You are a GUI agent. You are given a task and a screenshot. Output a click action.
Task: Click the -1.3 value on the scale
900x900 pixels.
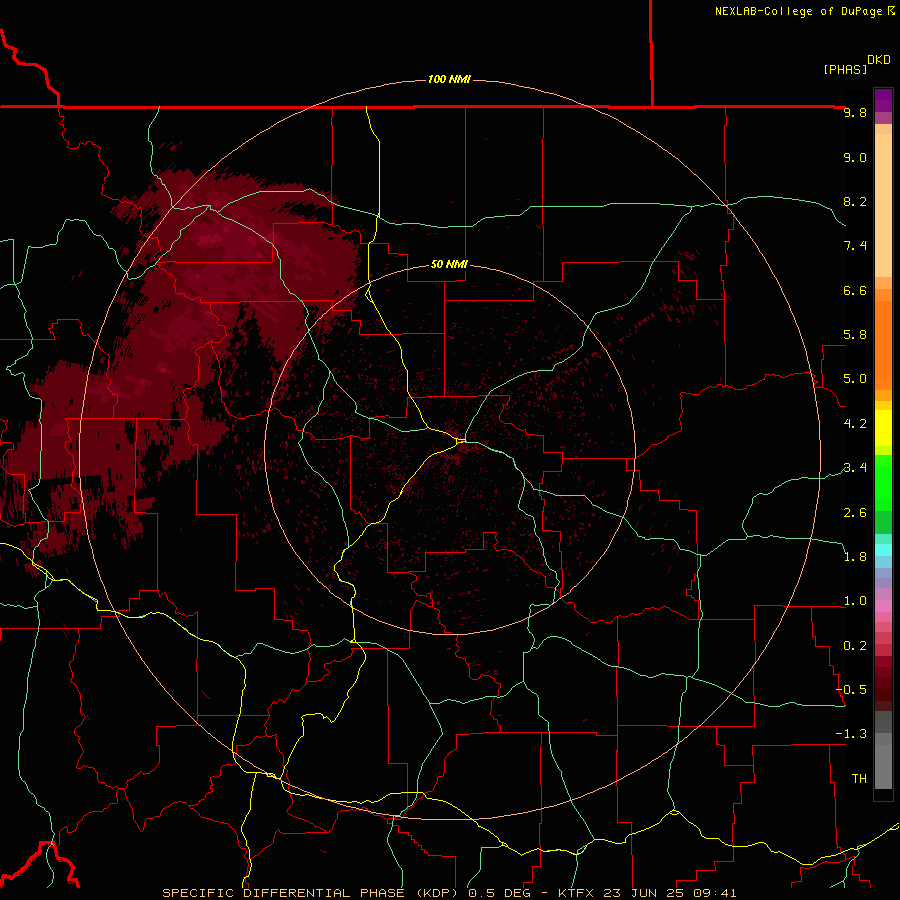coord(851,734)
